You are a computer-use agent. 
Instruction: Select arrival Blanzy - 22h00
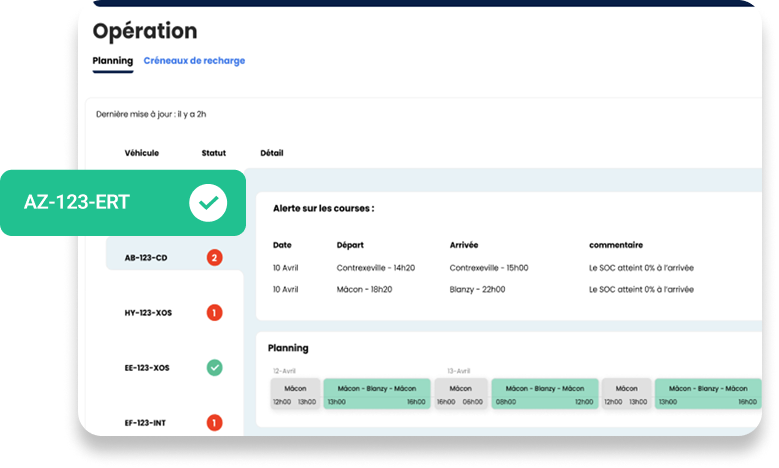pos(477,290)
